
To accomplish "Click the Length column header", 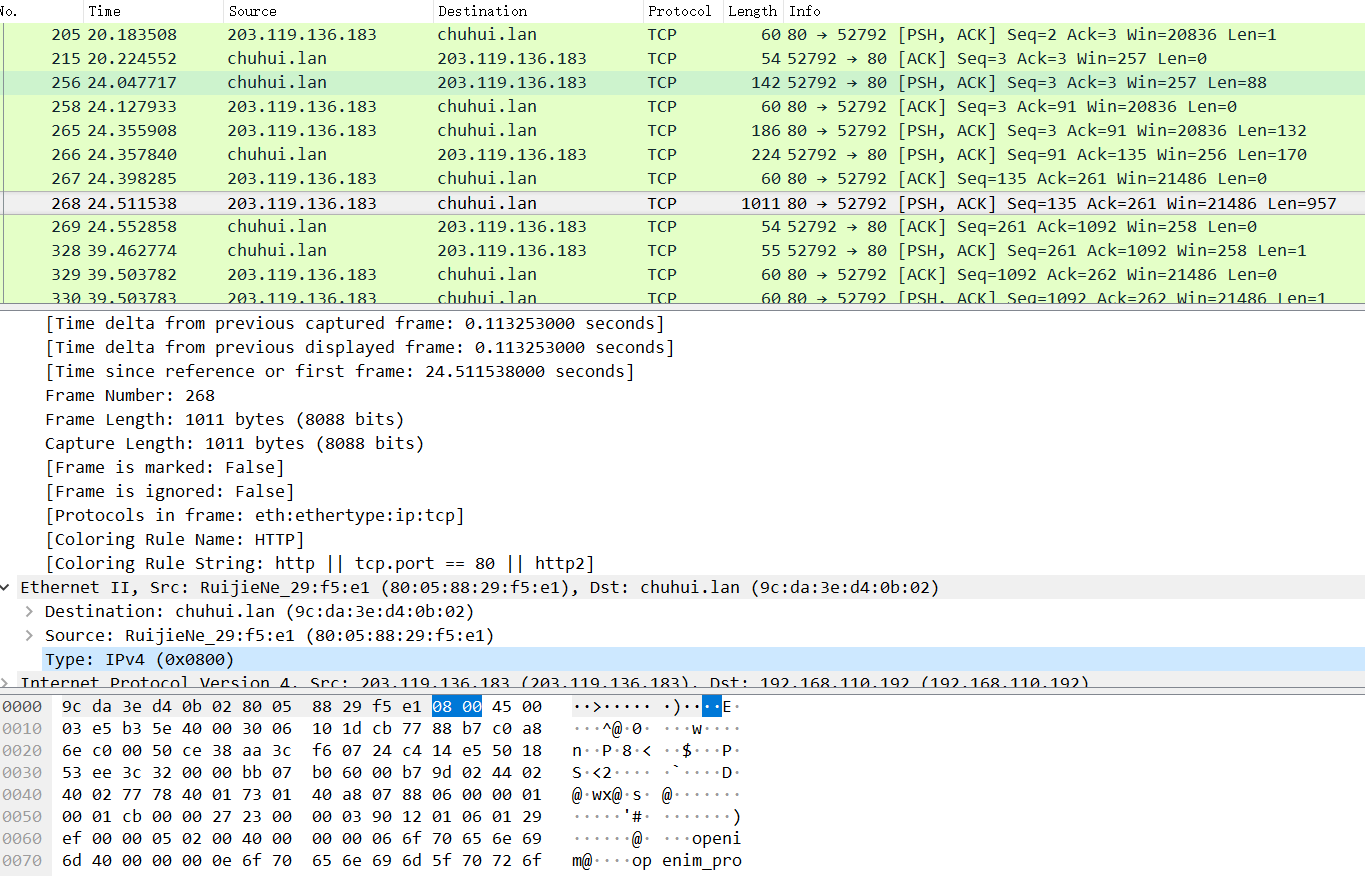I will pyautogui.click(x=752, y=11).
